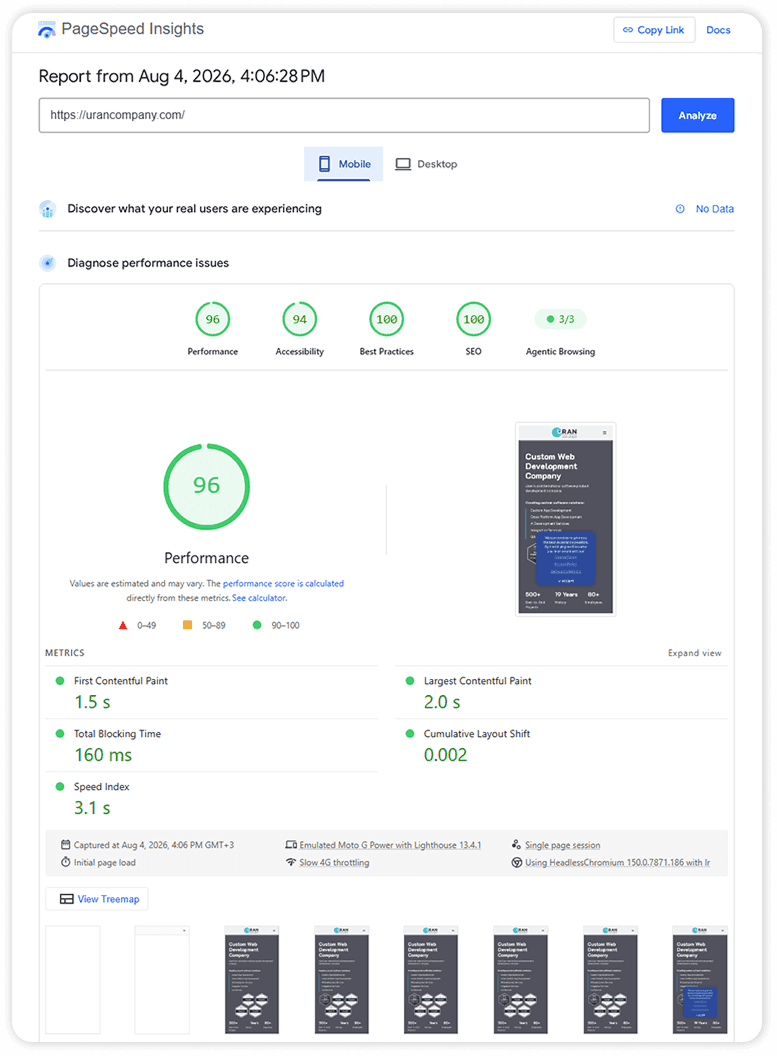Open the performance score is calculated link
The image size is (777, 1056).
(x=283, y=583)
